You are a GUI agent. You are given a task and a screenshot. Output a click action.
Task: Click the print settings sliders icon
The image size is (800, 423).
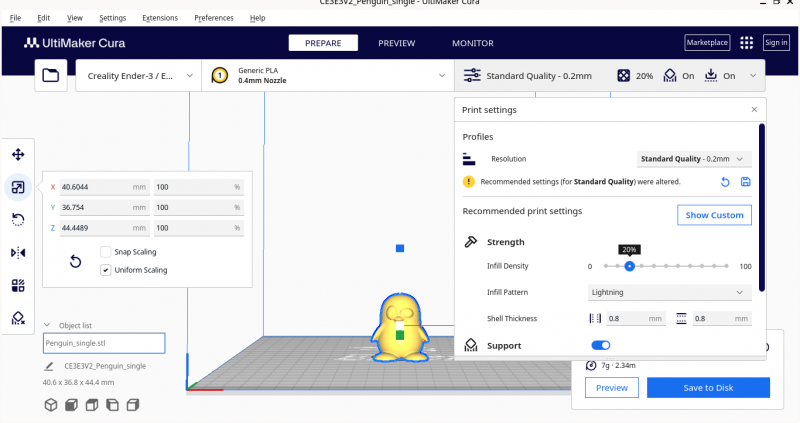pyautogui.click(x=472, y=76)
